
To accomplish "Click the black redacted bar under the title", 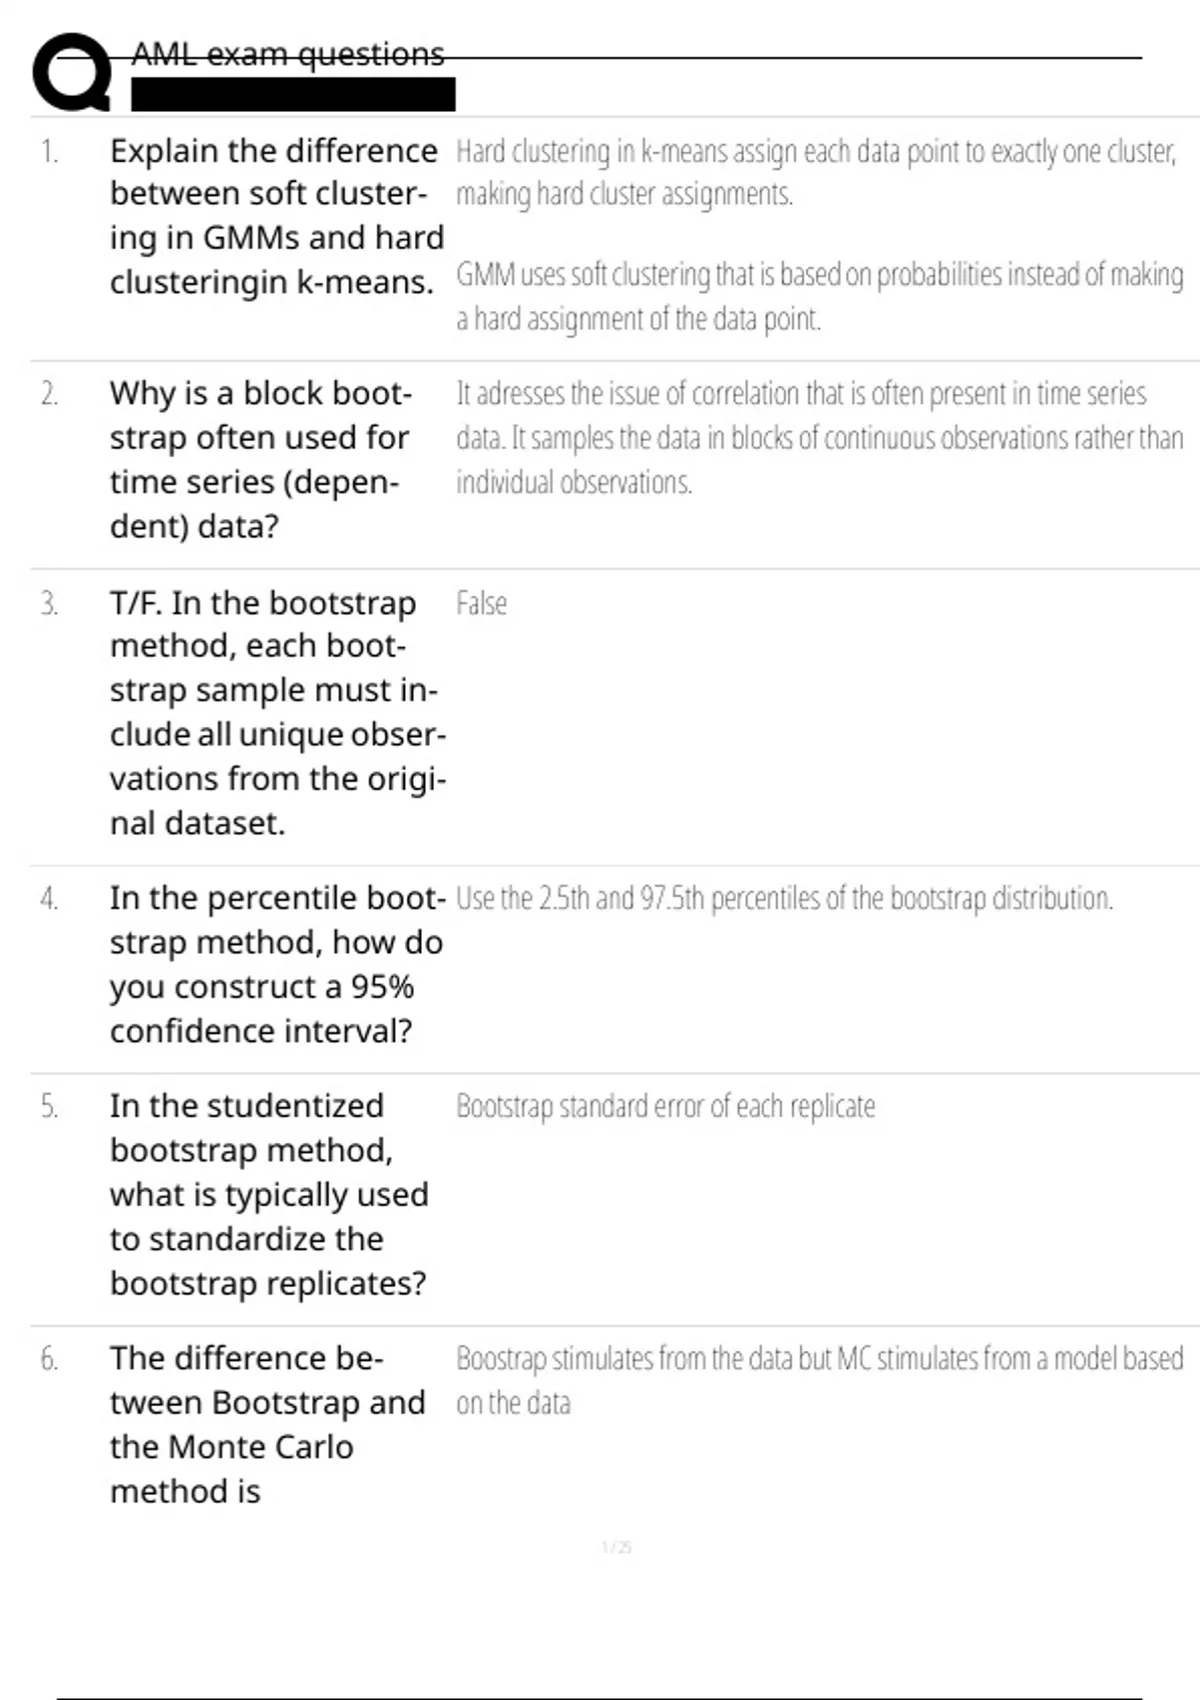I will [x=293, y=94].
